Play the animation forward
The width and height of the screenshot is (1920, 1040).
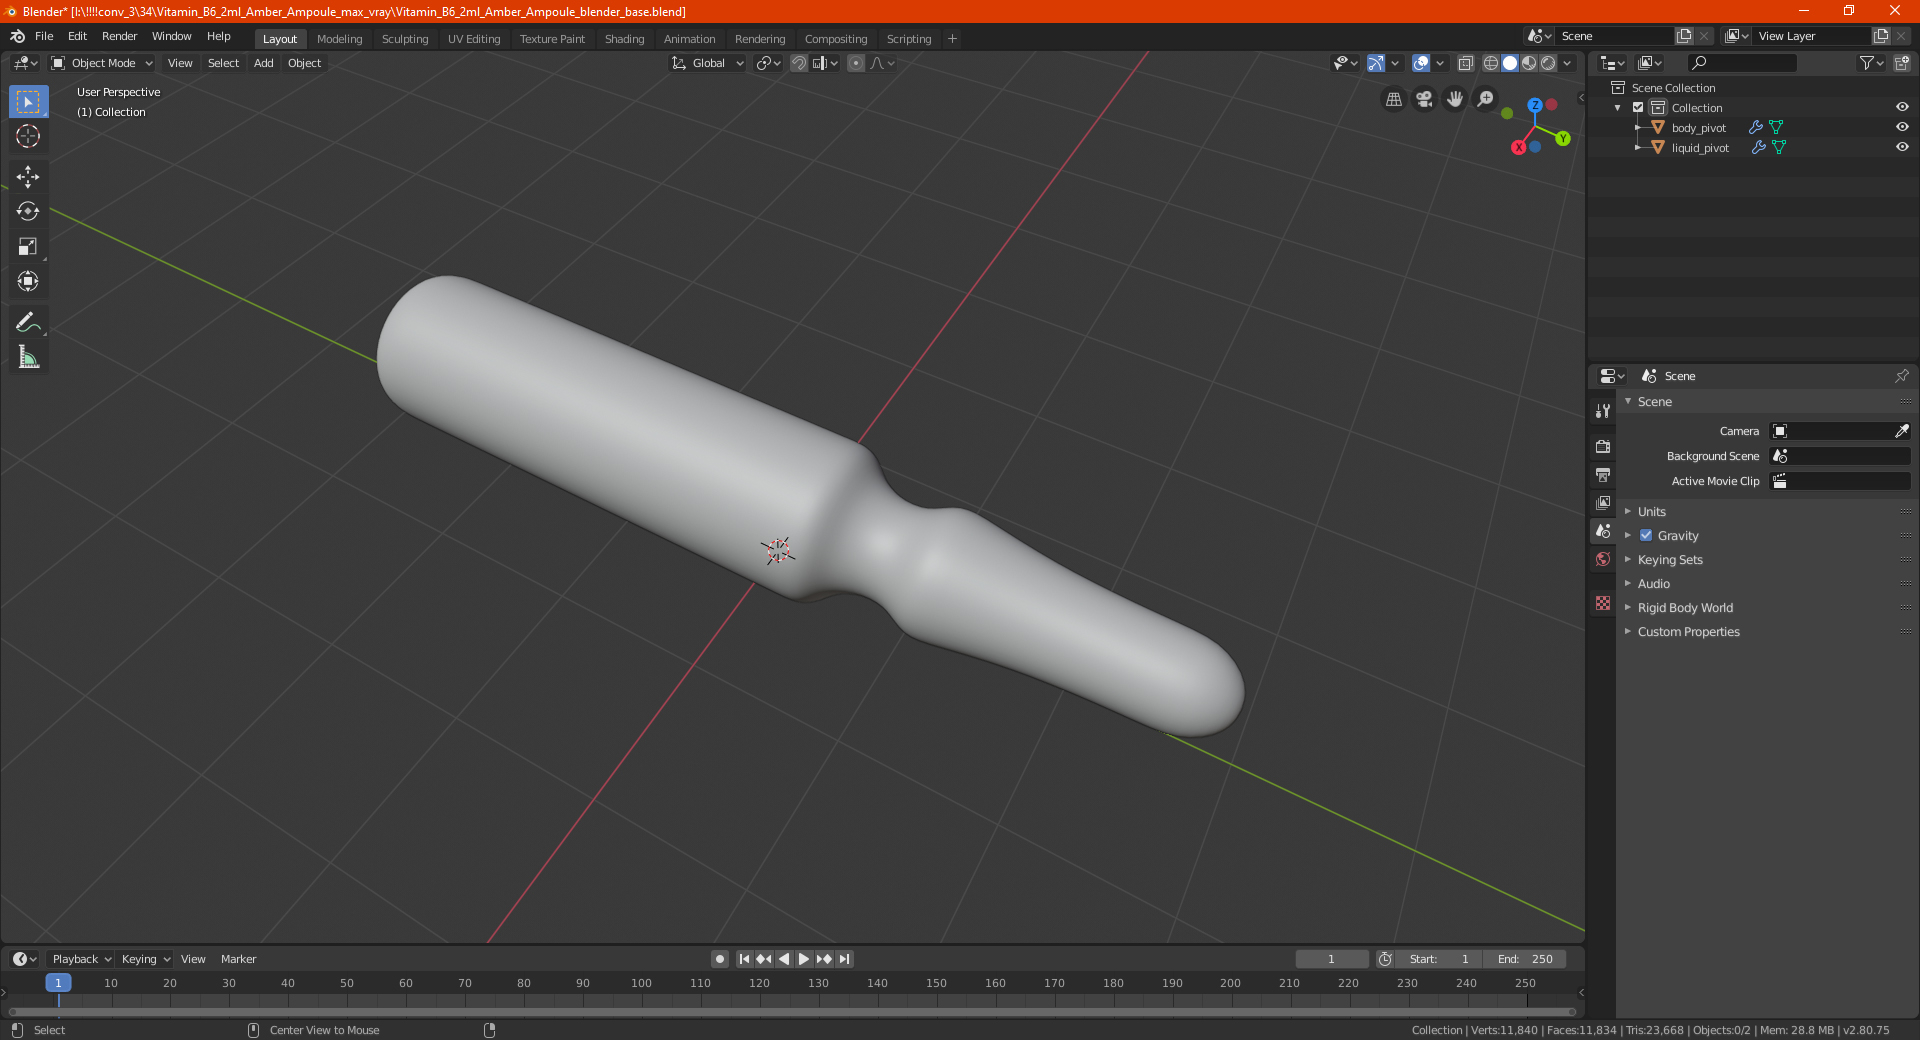coord(804,959)
